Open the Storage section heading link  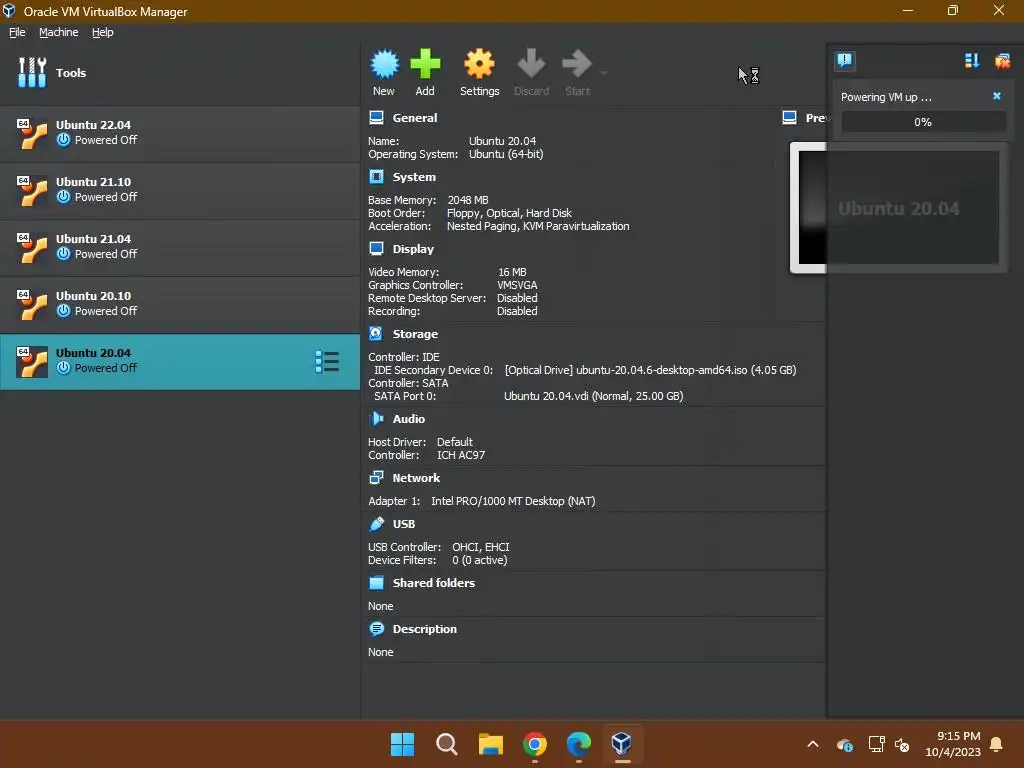click(x=415, y=334)
